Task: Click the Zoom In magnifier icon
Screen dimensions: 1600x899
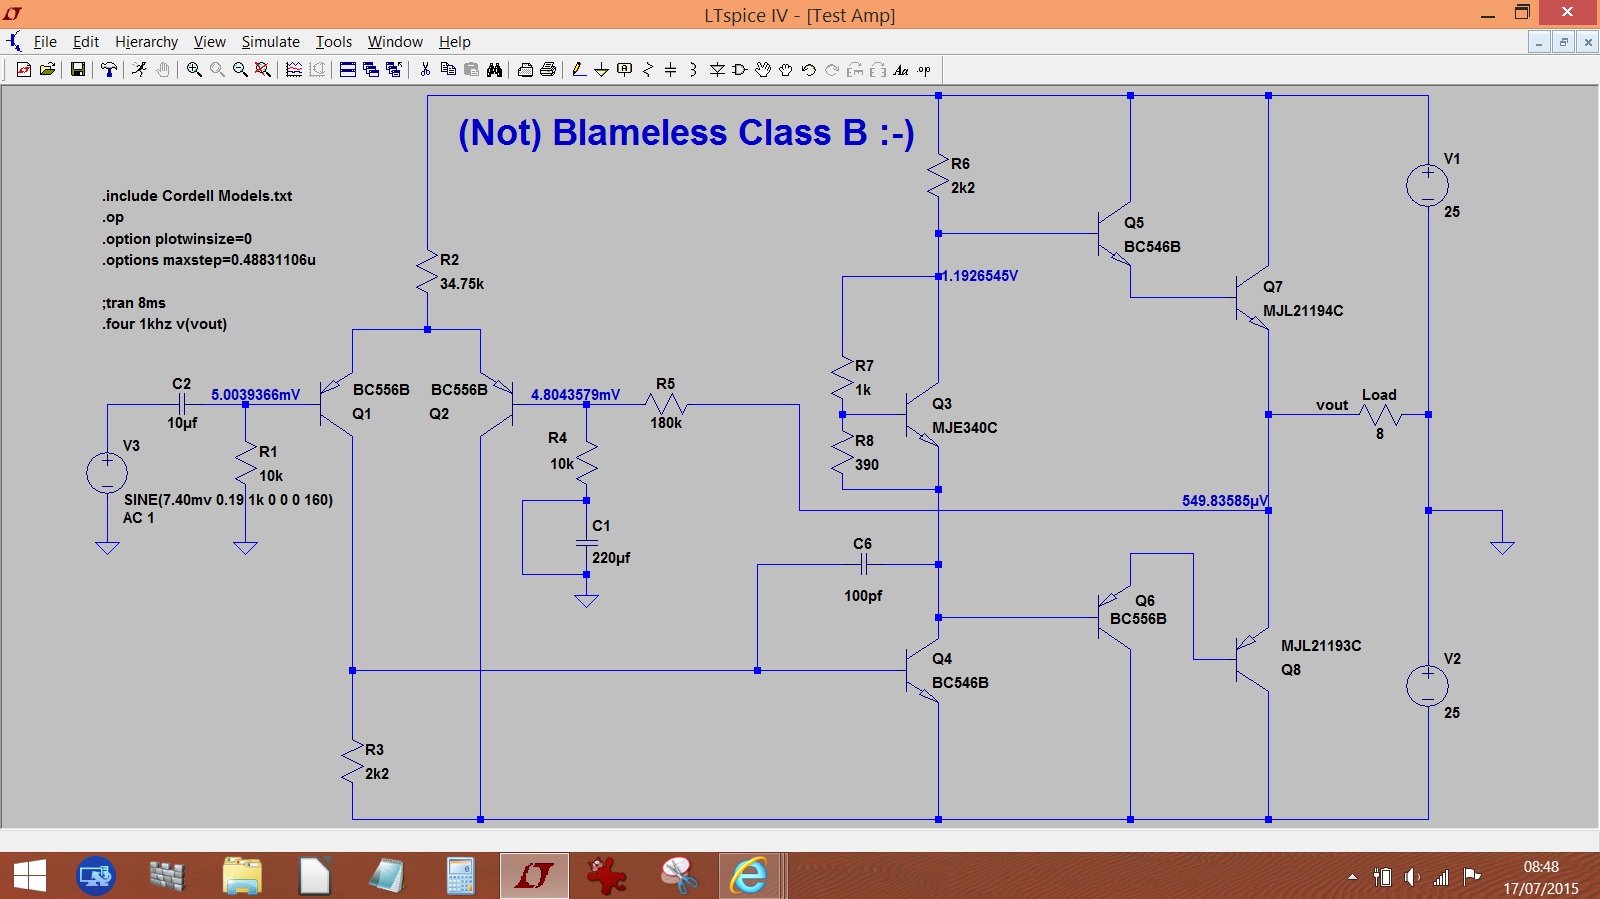Action: click(194, 69)
